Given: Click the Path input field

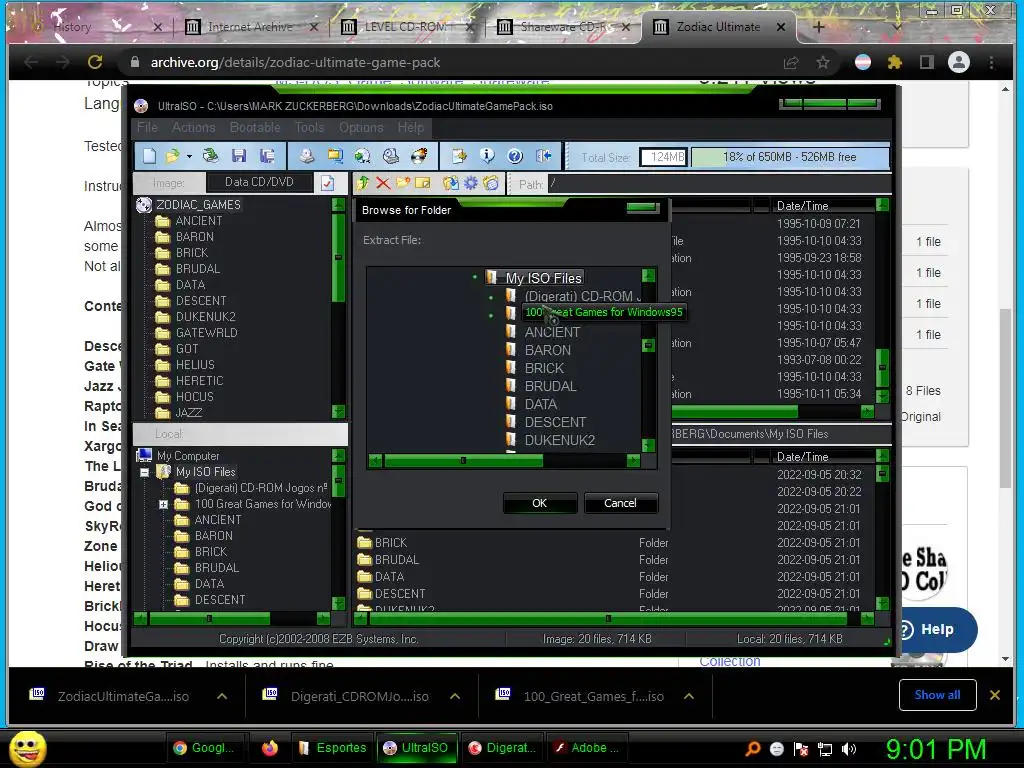Looking at the screenshot, I should click(719, 184).
